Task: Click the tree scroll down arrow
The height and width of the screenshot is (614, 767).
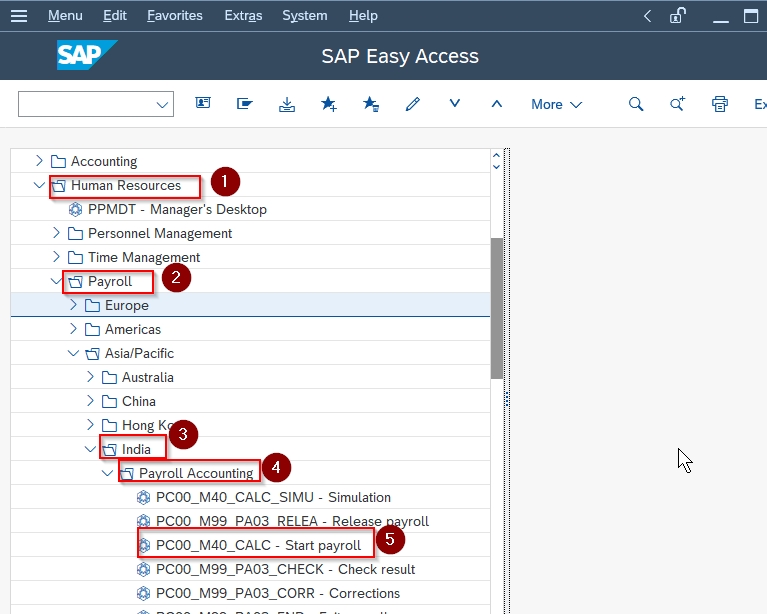Action: point(496,167)
